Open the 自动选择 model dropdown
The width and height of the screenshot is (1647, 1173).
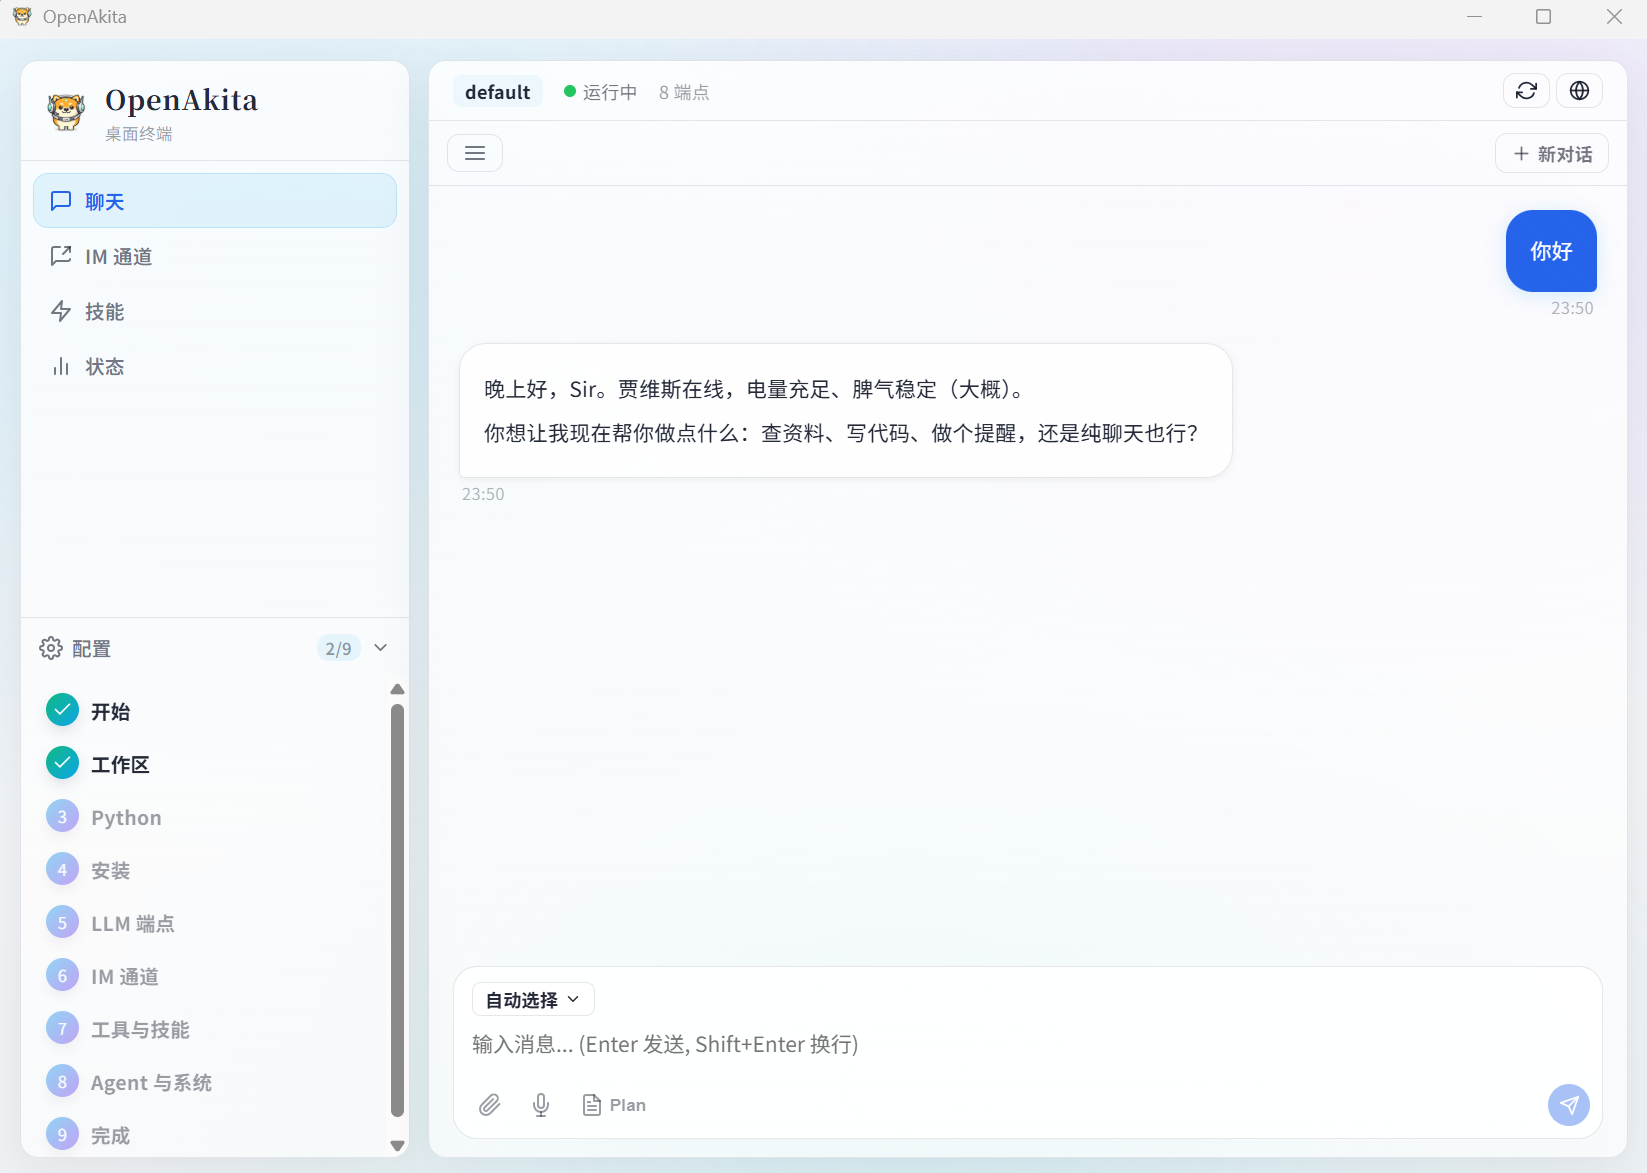[532, 999]
